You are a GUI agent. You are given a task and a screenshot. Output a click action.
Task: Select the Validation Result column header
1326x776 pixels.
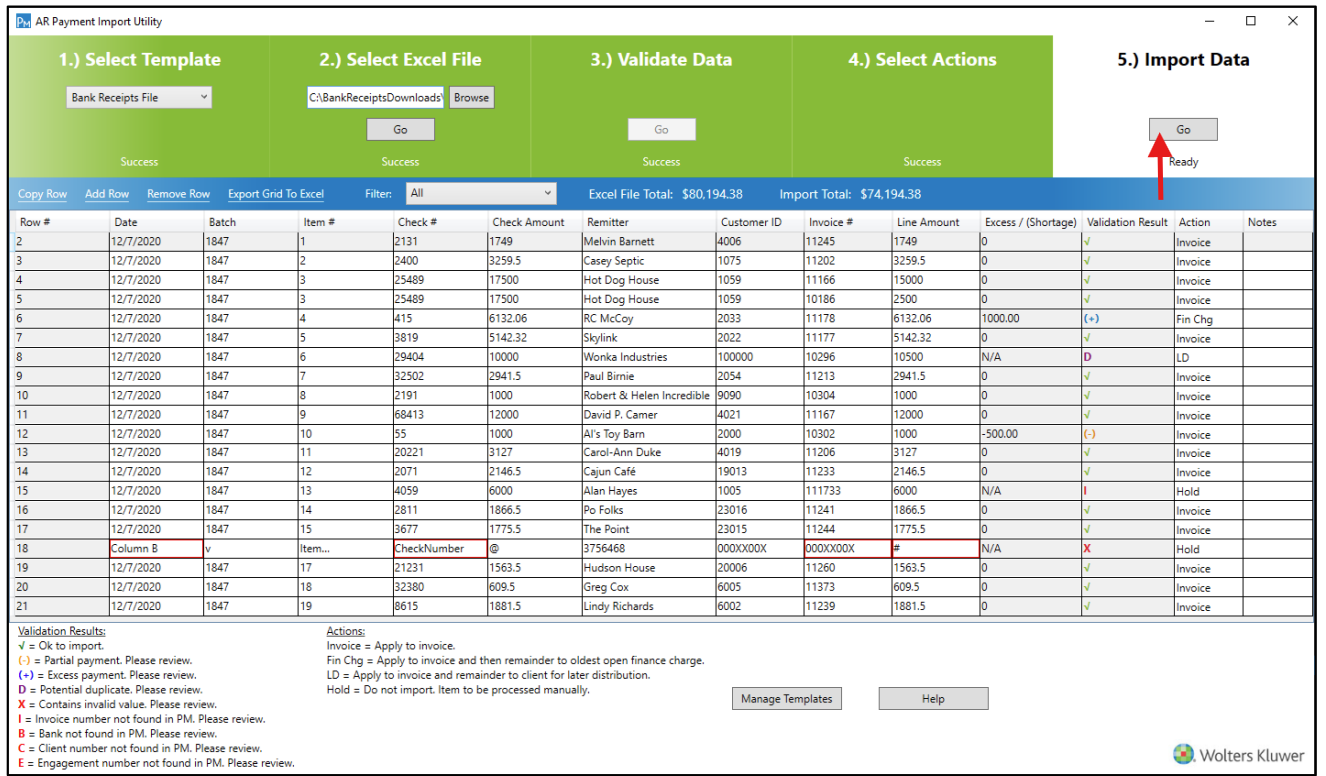[x=1127, y=222]
